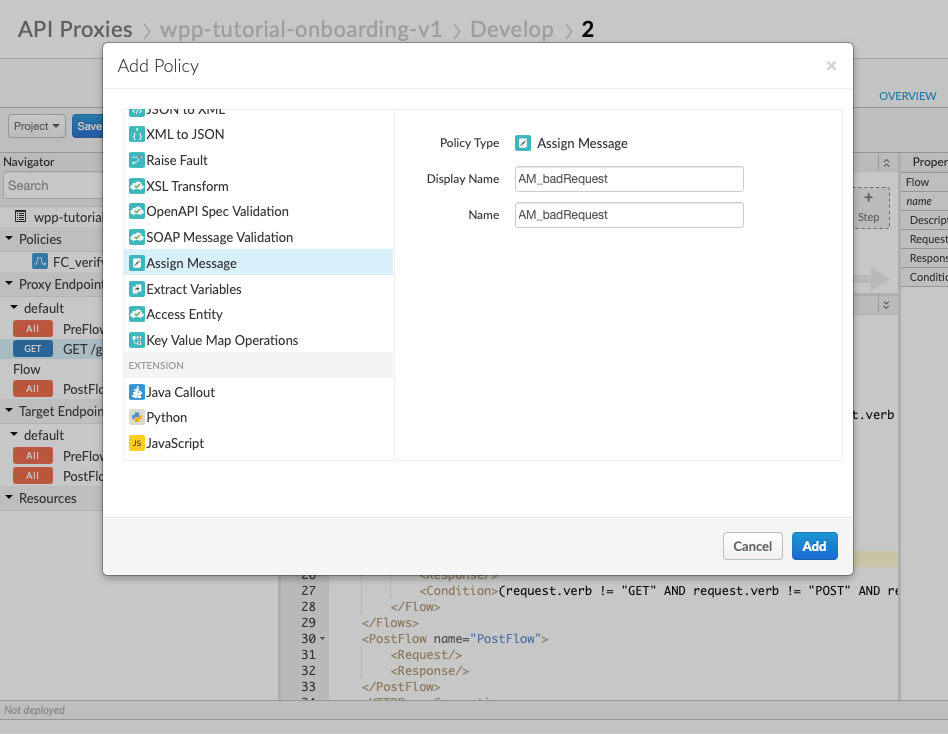The height and width of the screenshot is (734, 948).
Task: Cancel the Add Policy dialog
Action: coord(752,546)
